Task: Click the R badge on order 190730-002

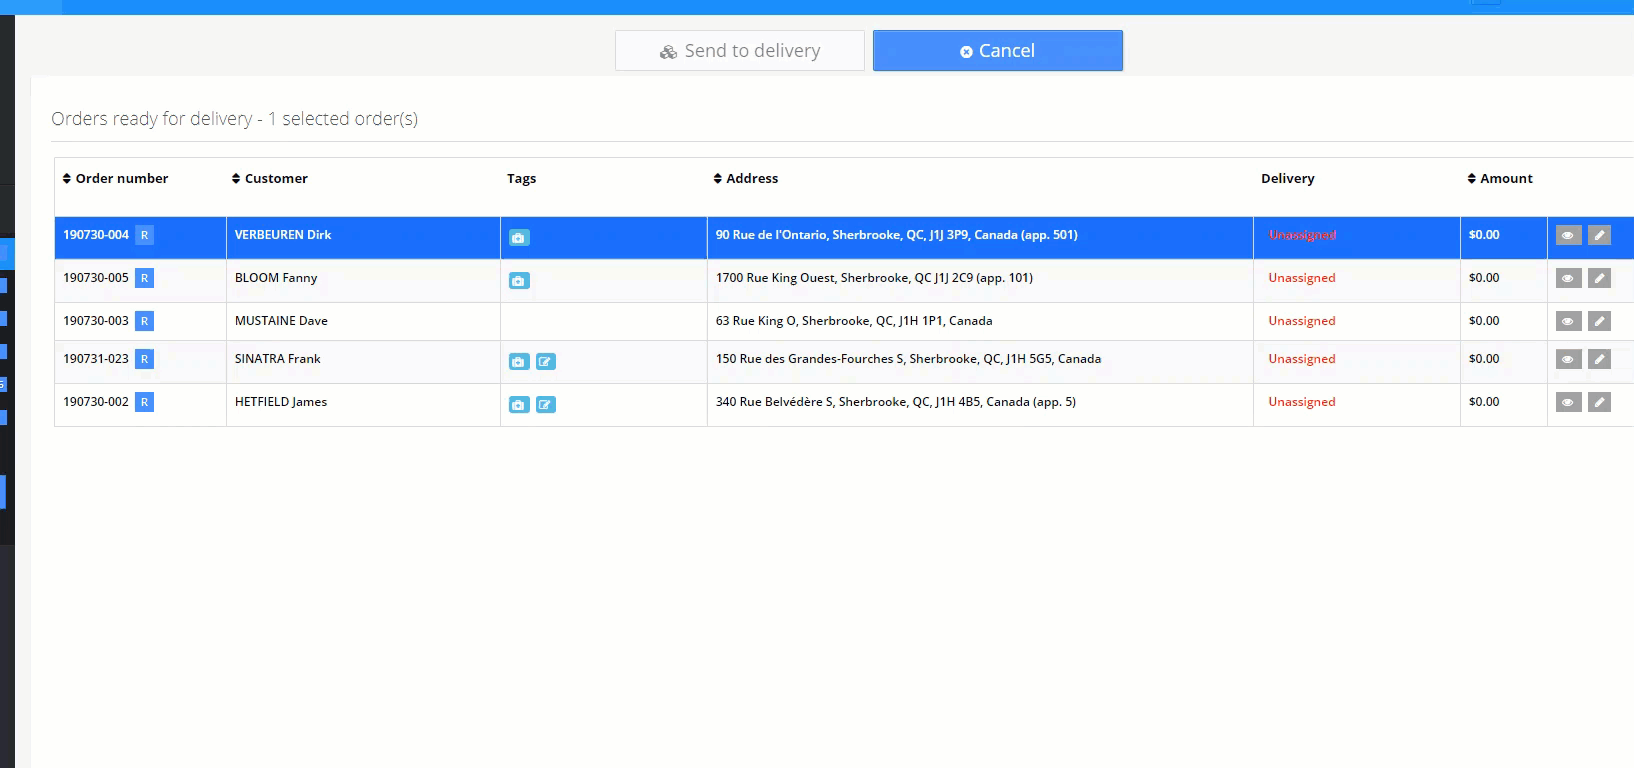Action: [x=145, y=403]
